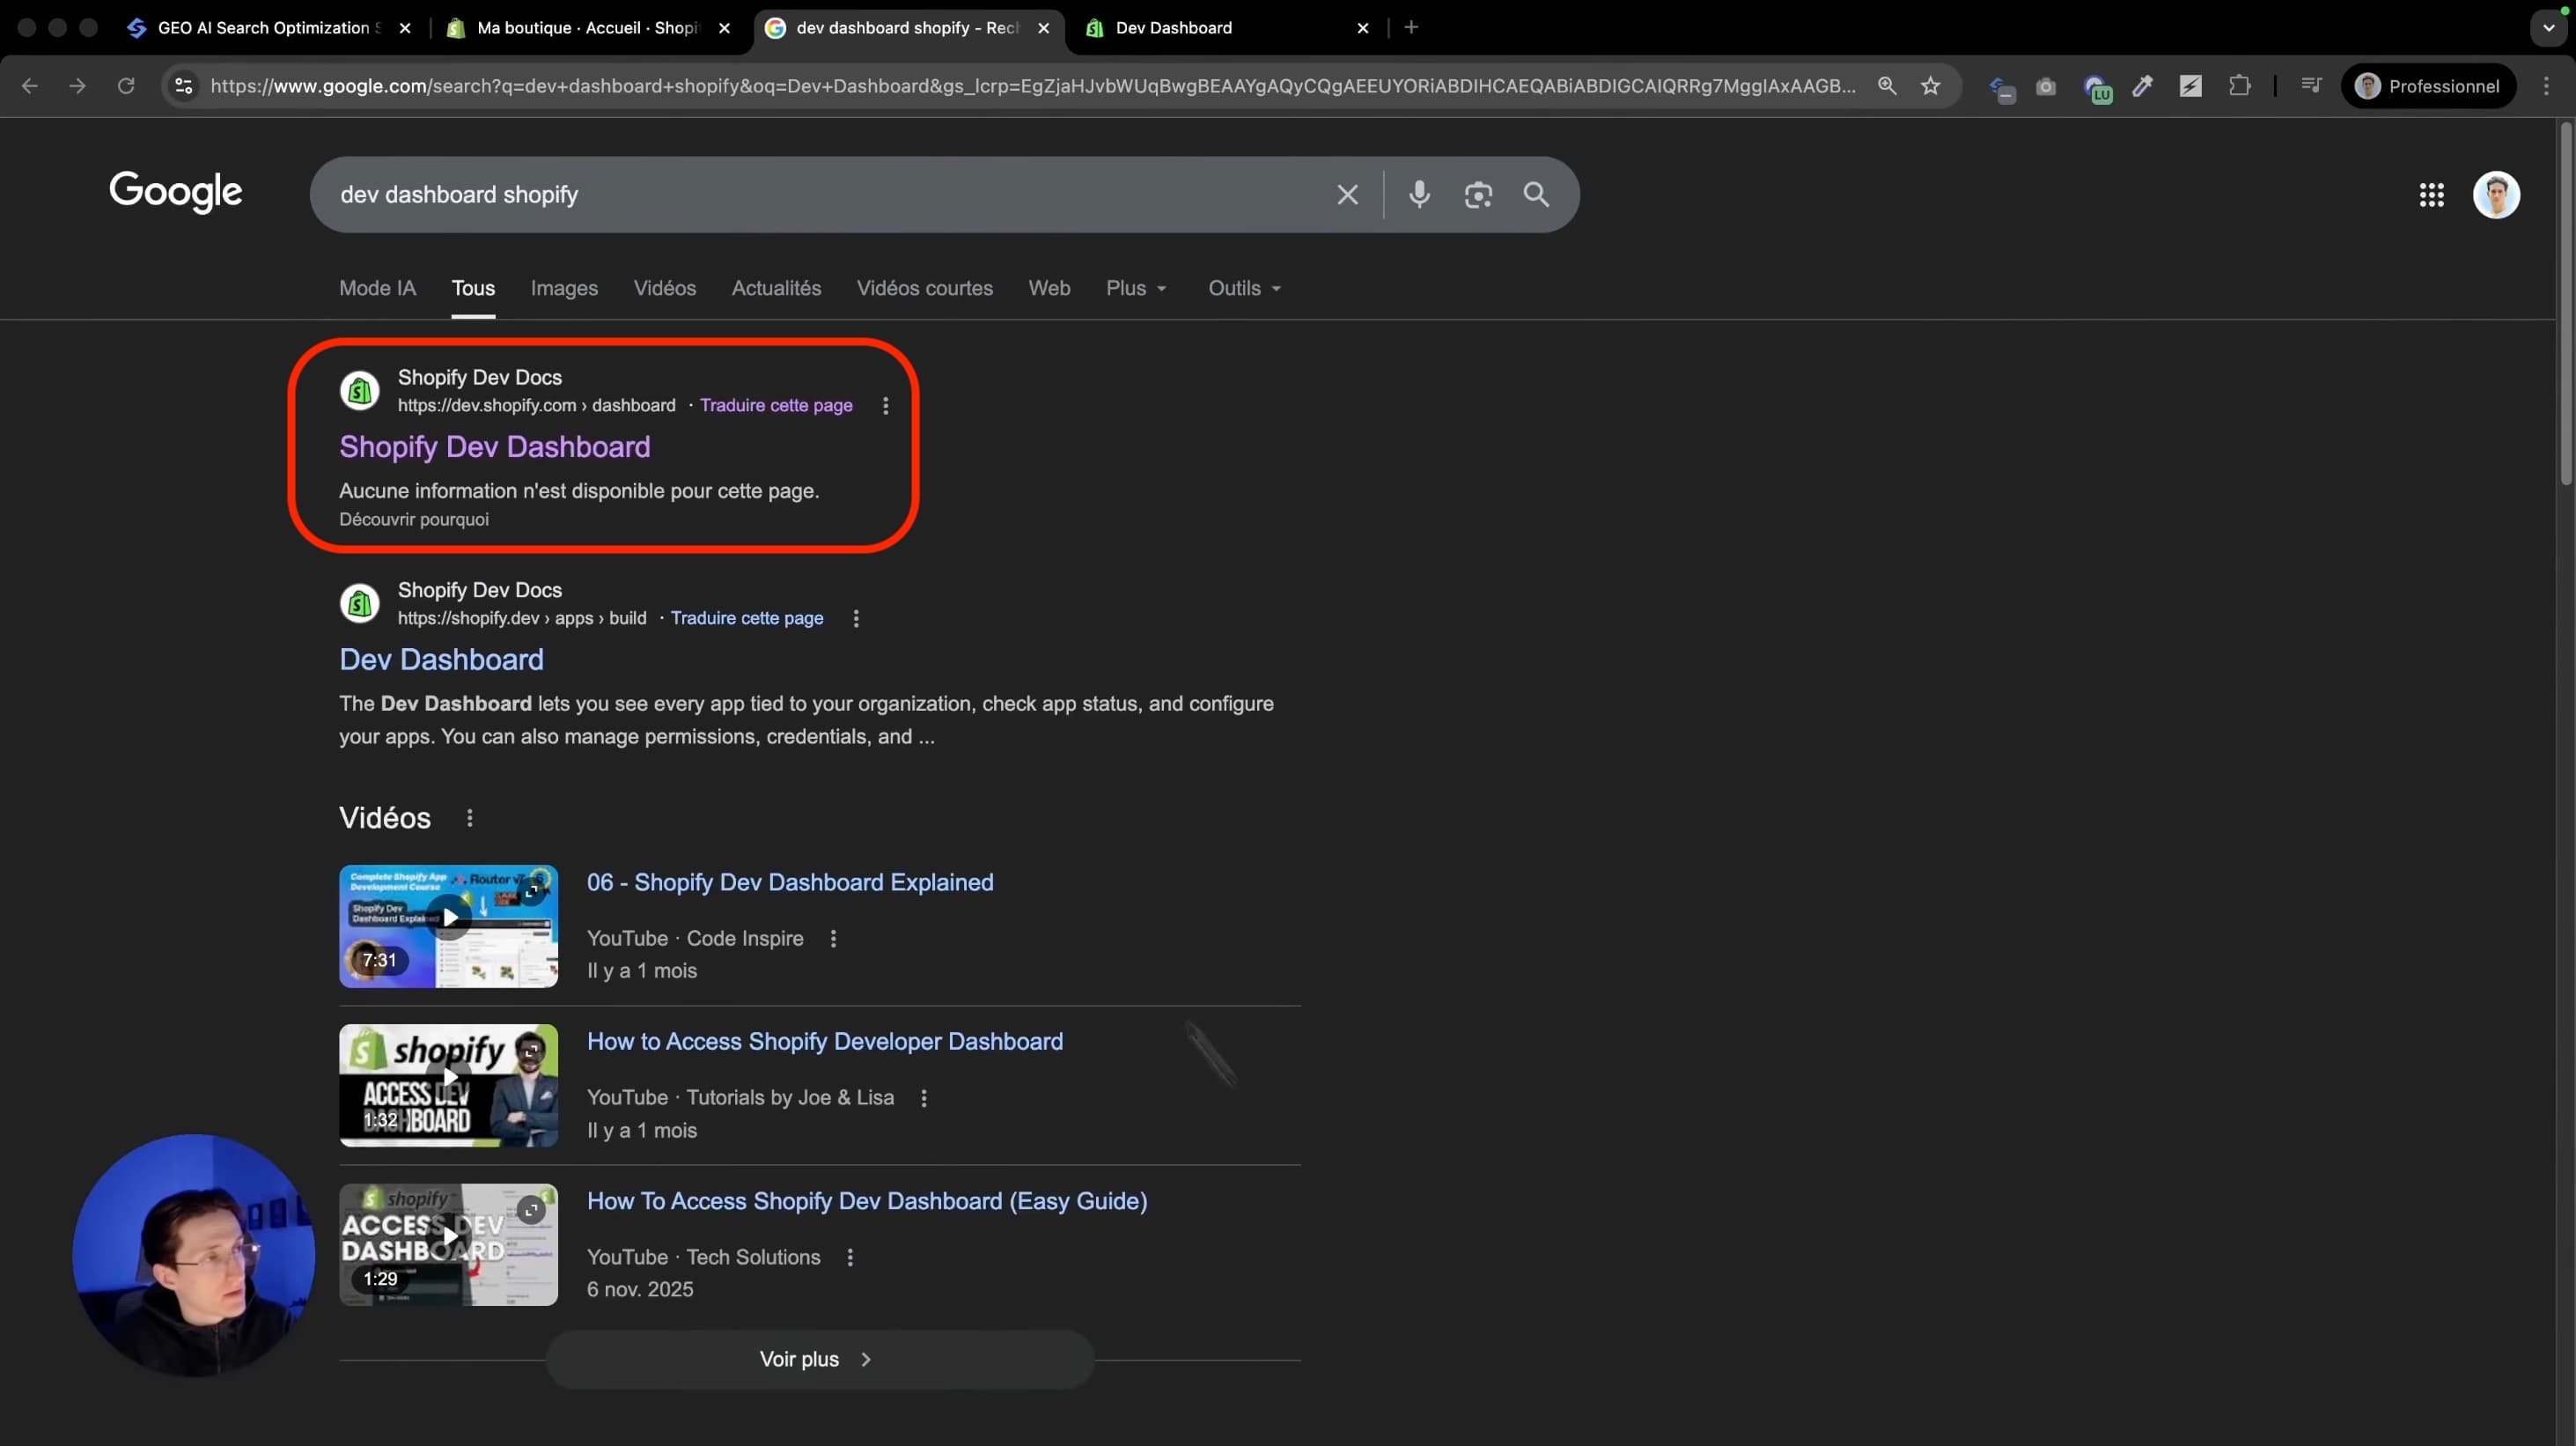Screen dimensions: 2576x1446
Task: Open the three-dot menu for shopify.dev result
Action: click(856, 619)
